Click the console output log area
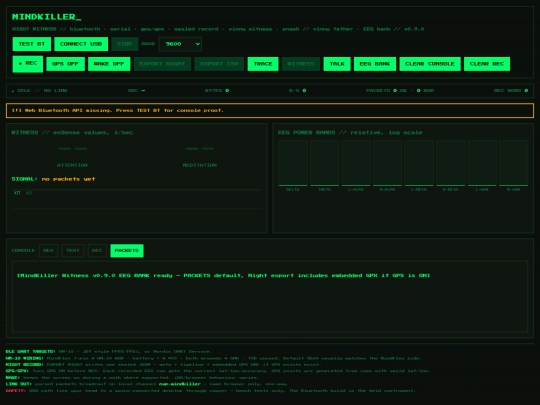 [x=270, y=297]
